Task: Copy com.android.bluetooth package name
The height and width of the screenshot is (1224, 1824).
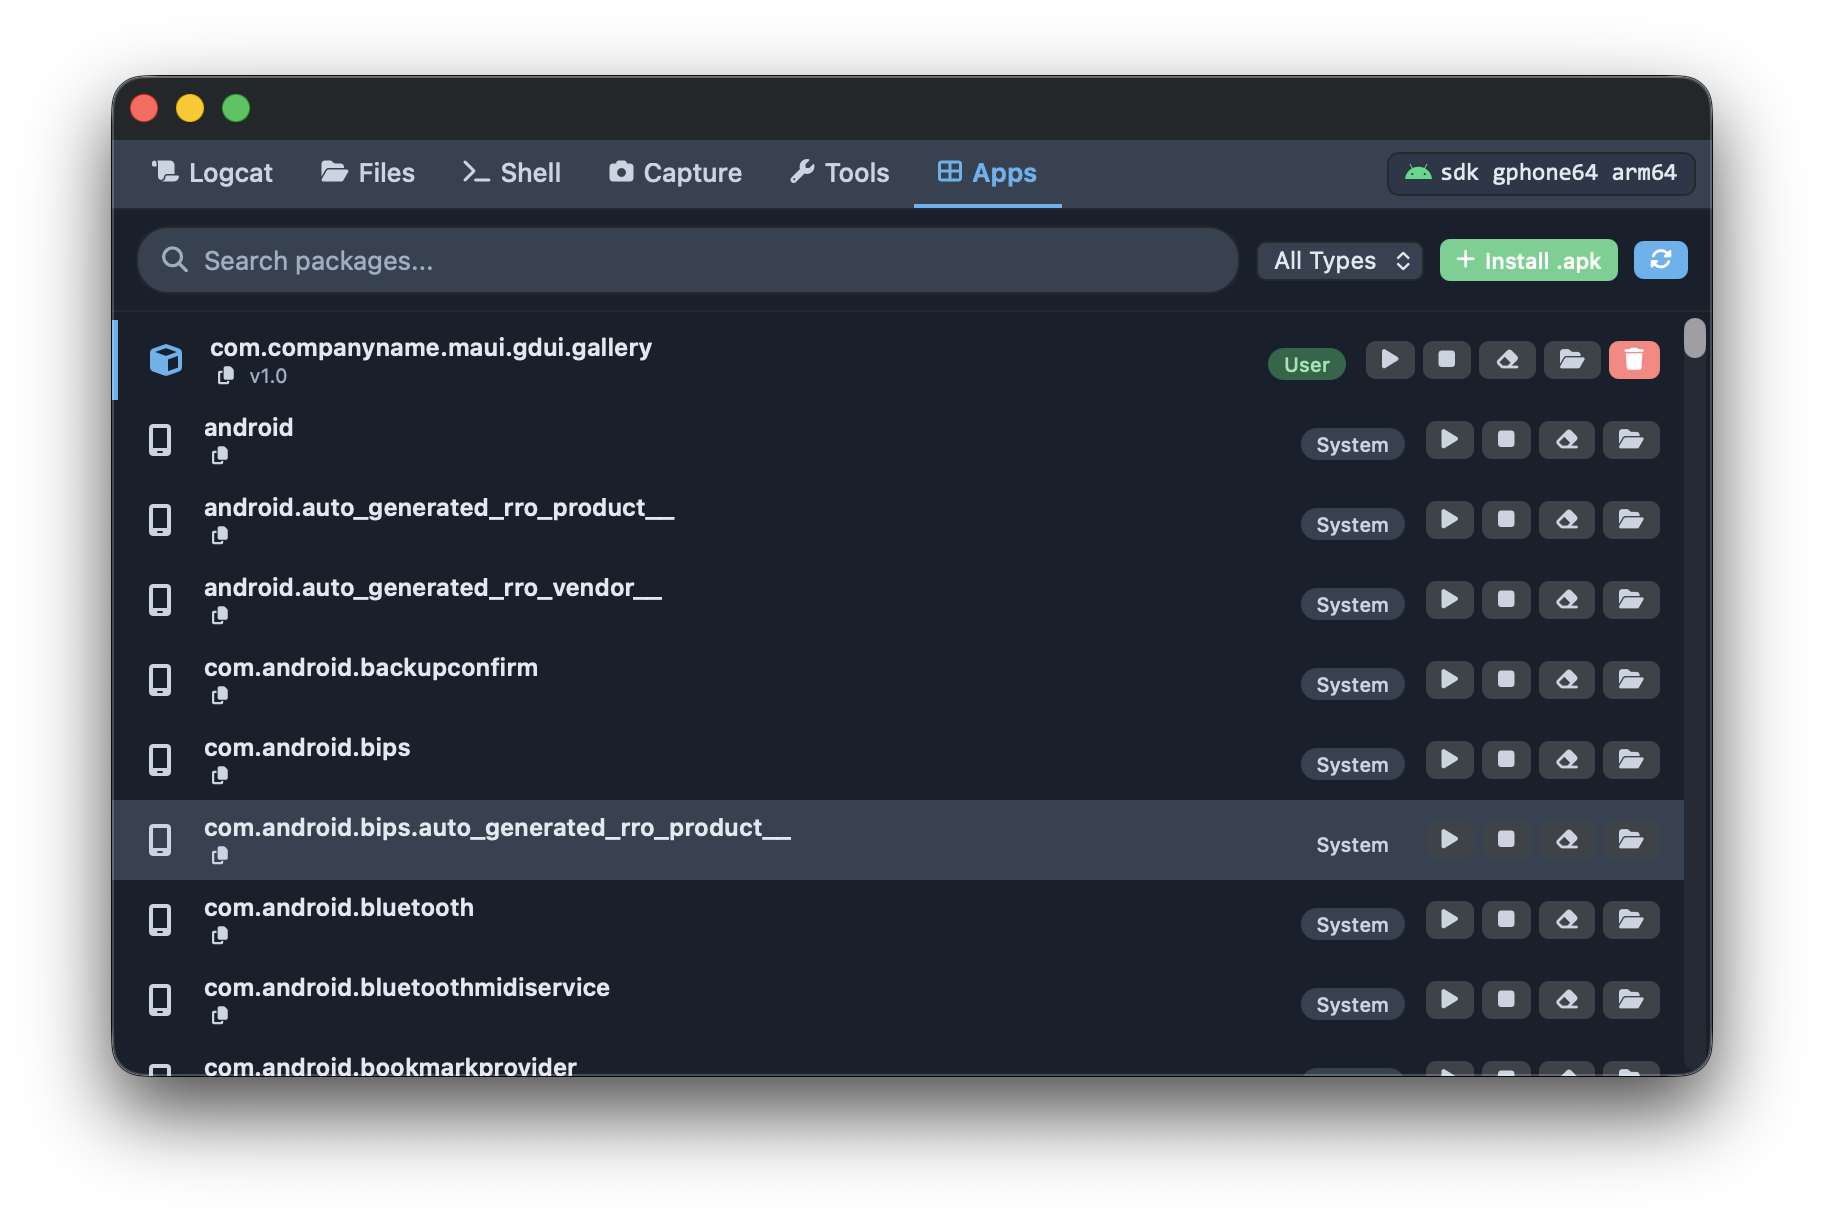Action: pyautogui.click(x=220, y=936)
